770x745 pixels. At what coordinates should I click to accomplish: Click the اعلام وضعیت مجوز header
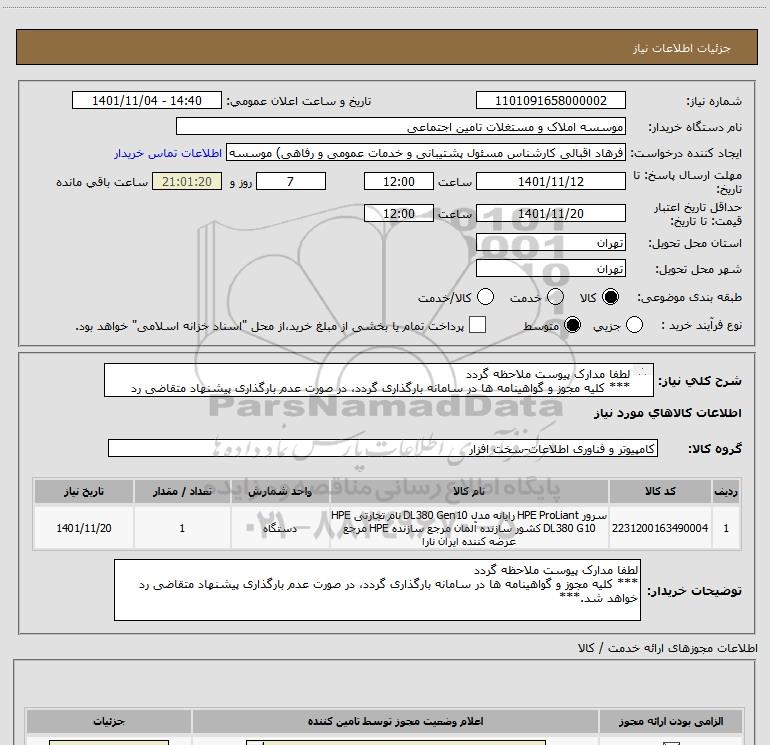pyautogui.click(x=395, y=721)
